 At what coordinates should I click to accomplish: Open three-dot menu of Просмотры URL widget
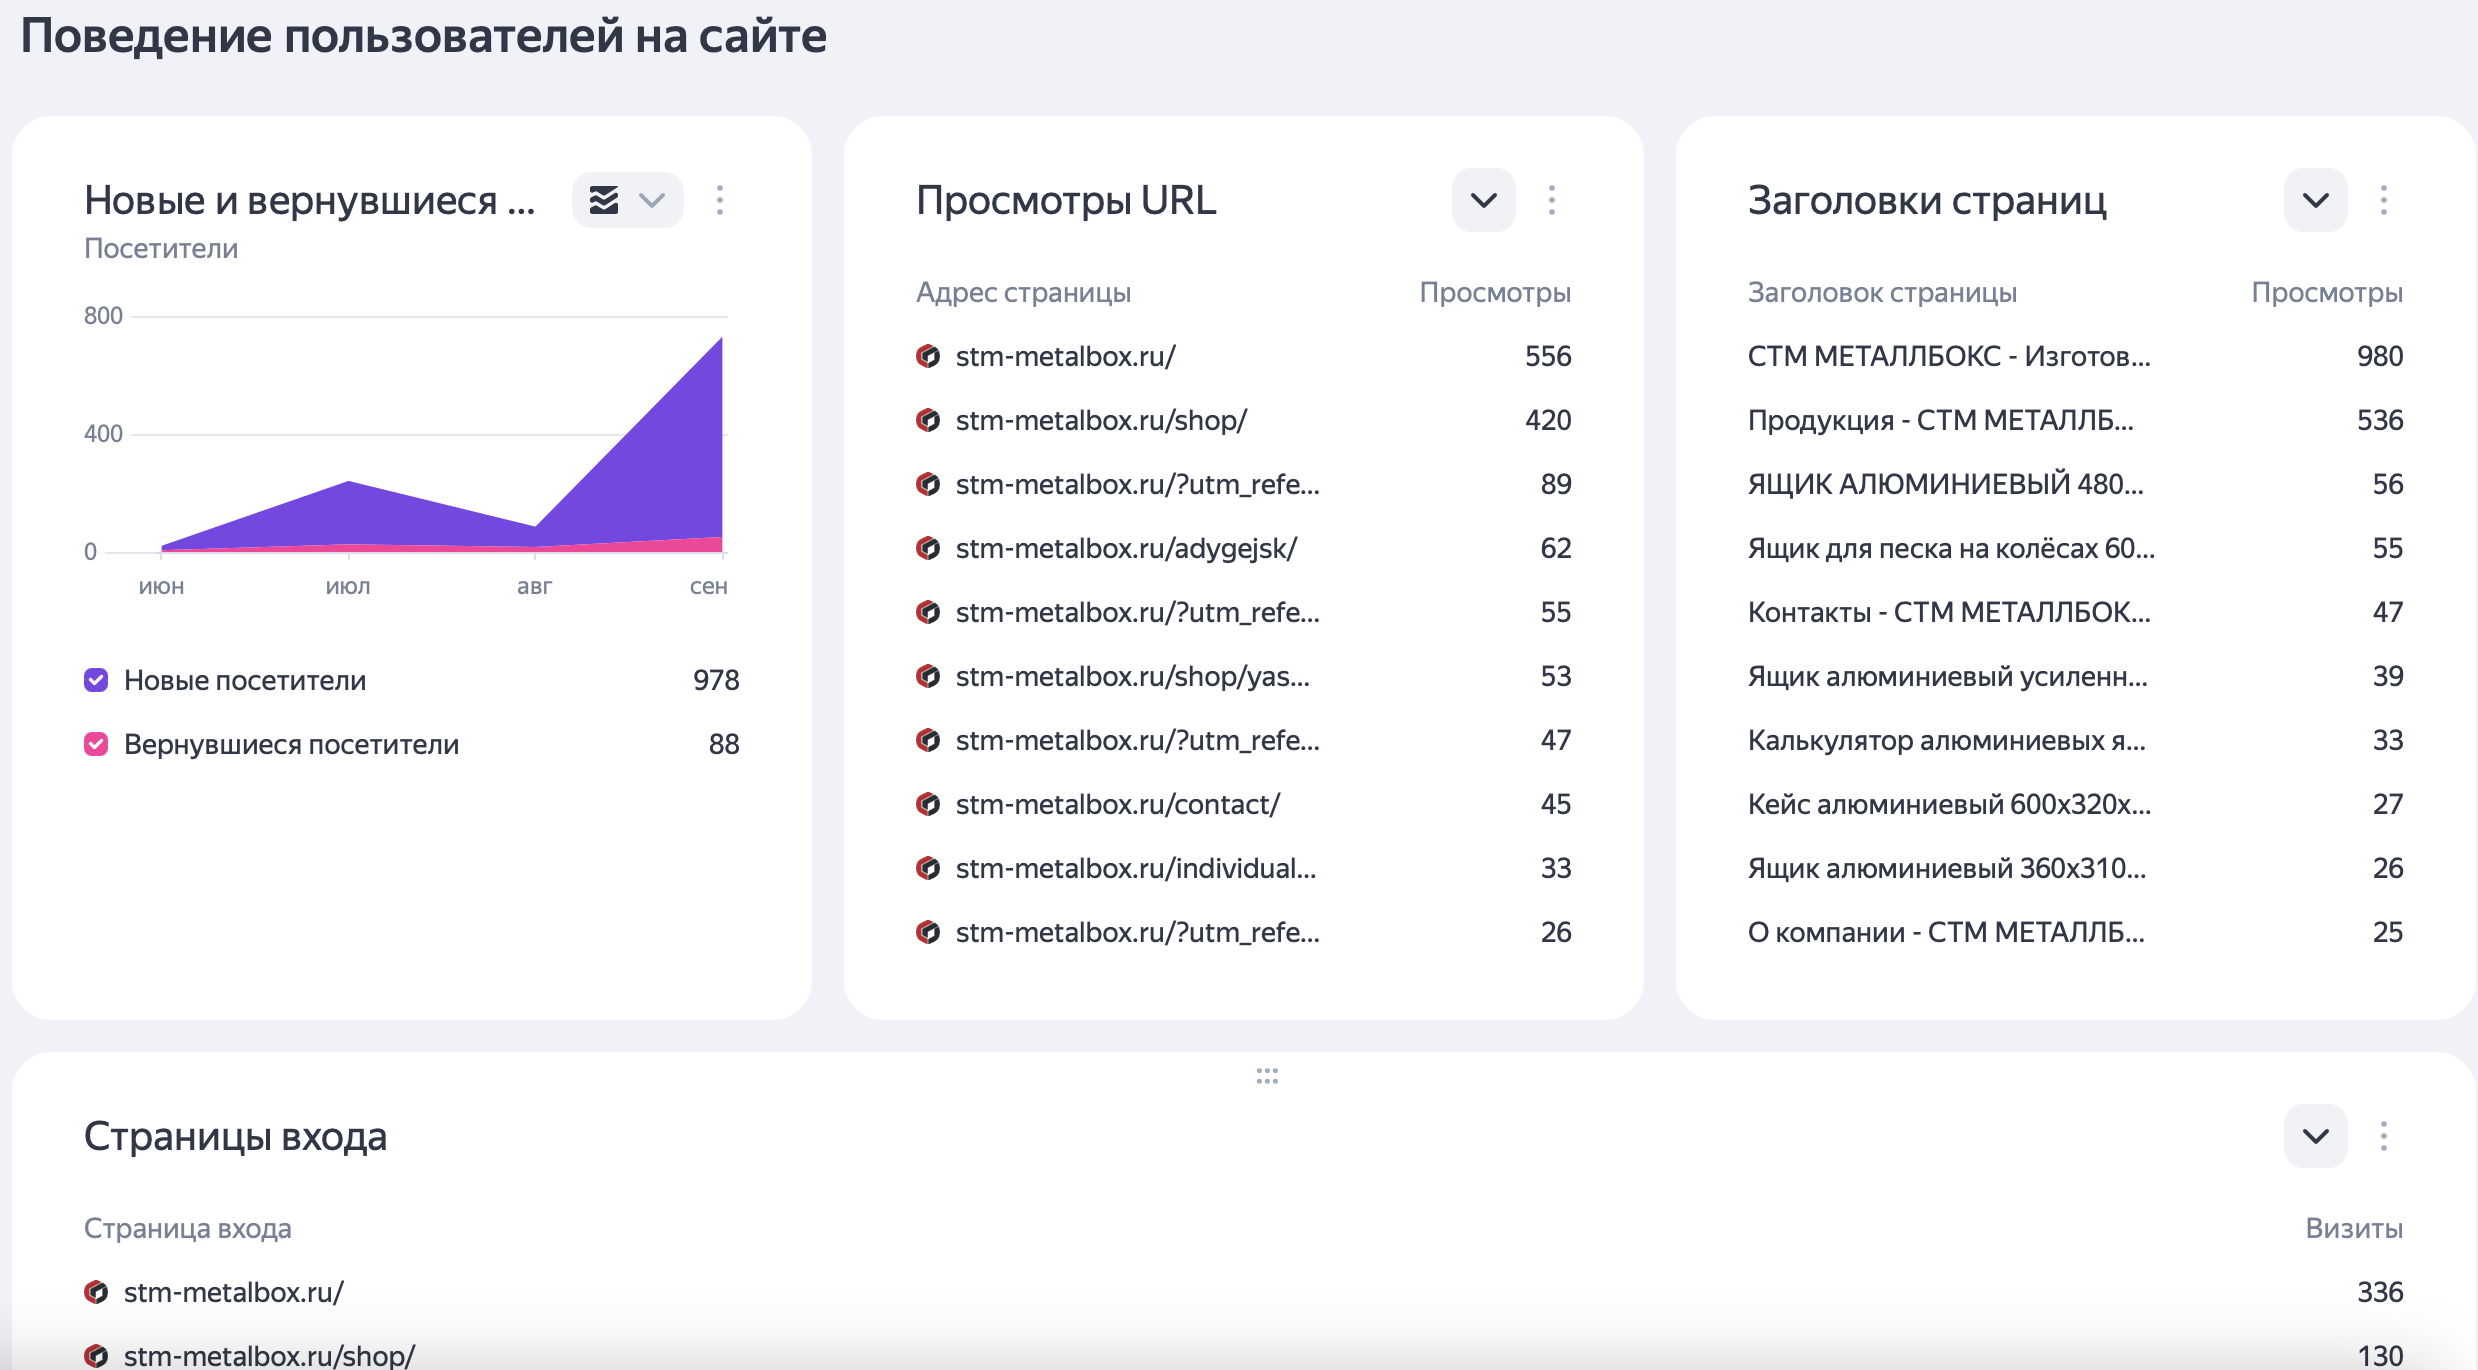1552,200
